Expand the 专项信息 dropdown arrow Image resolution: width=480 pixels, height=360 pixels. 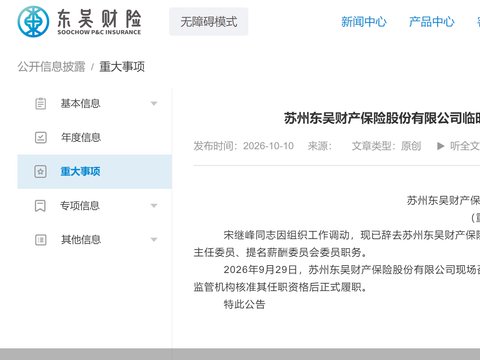154,206
